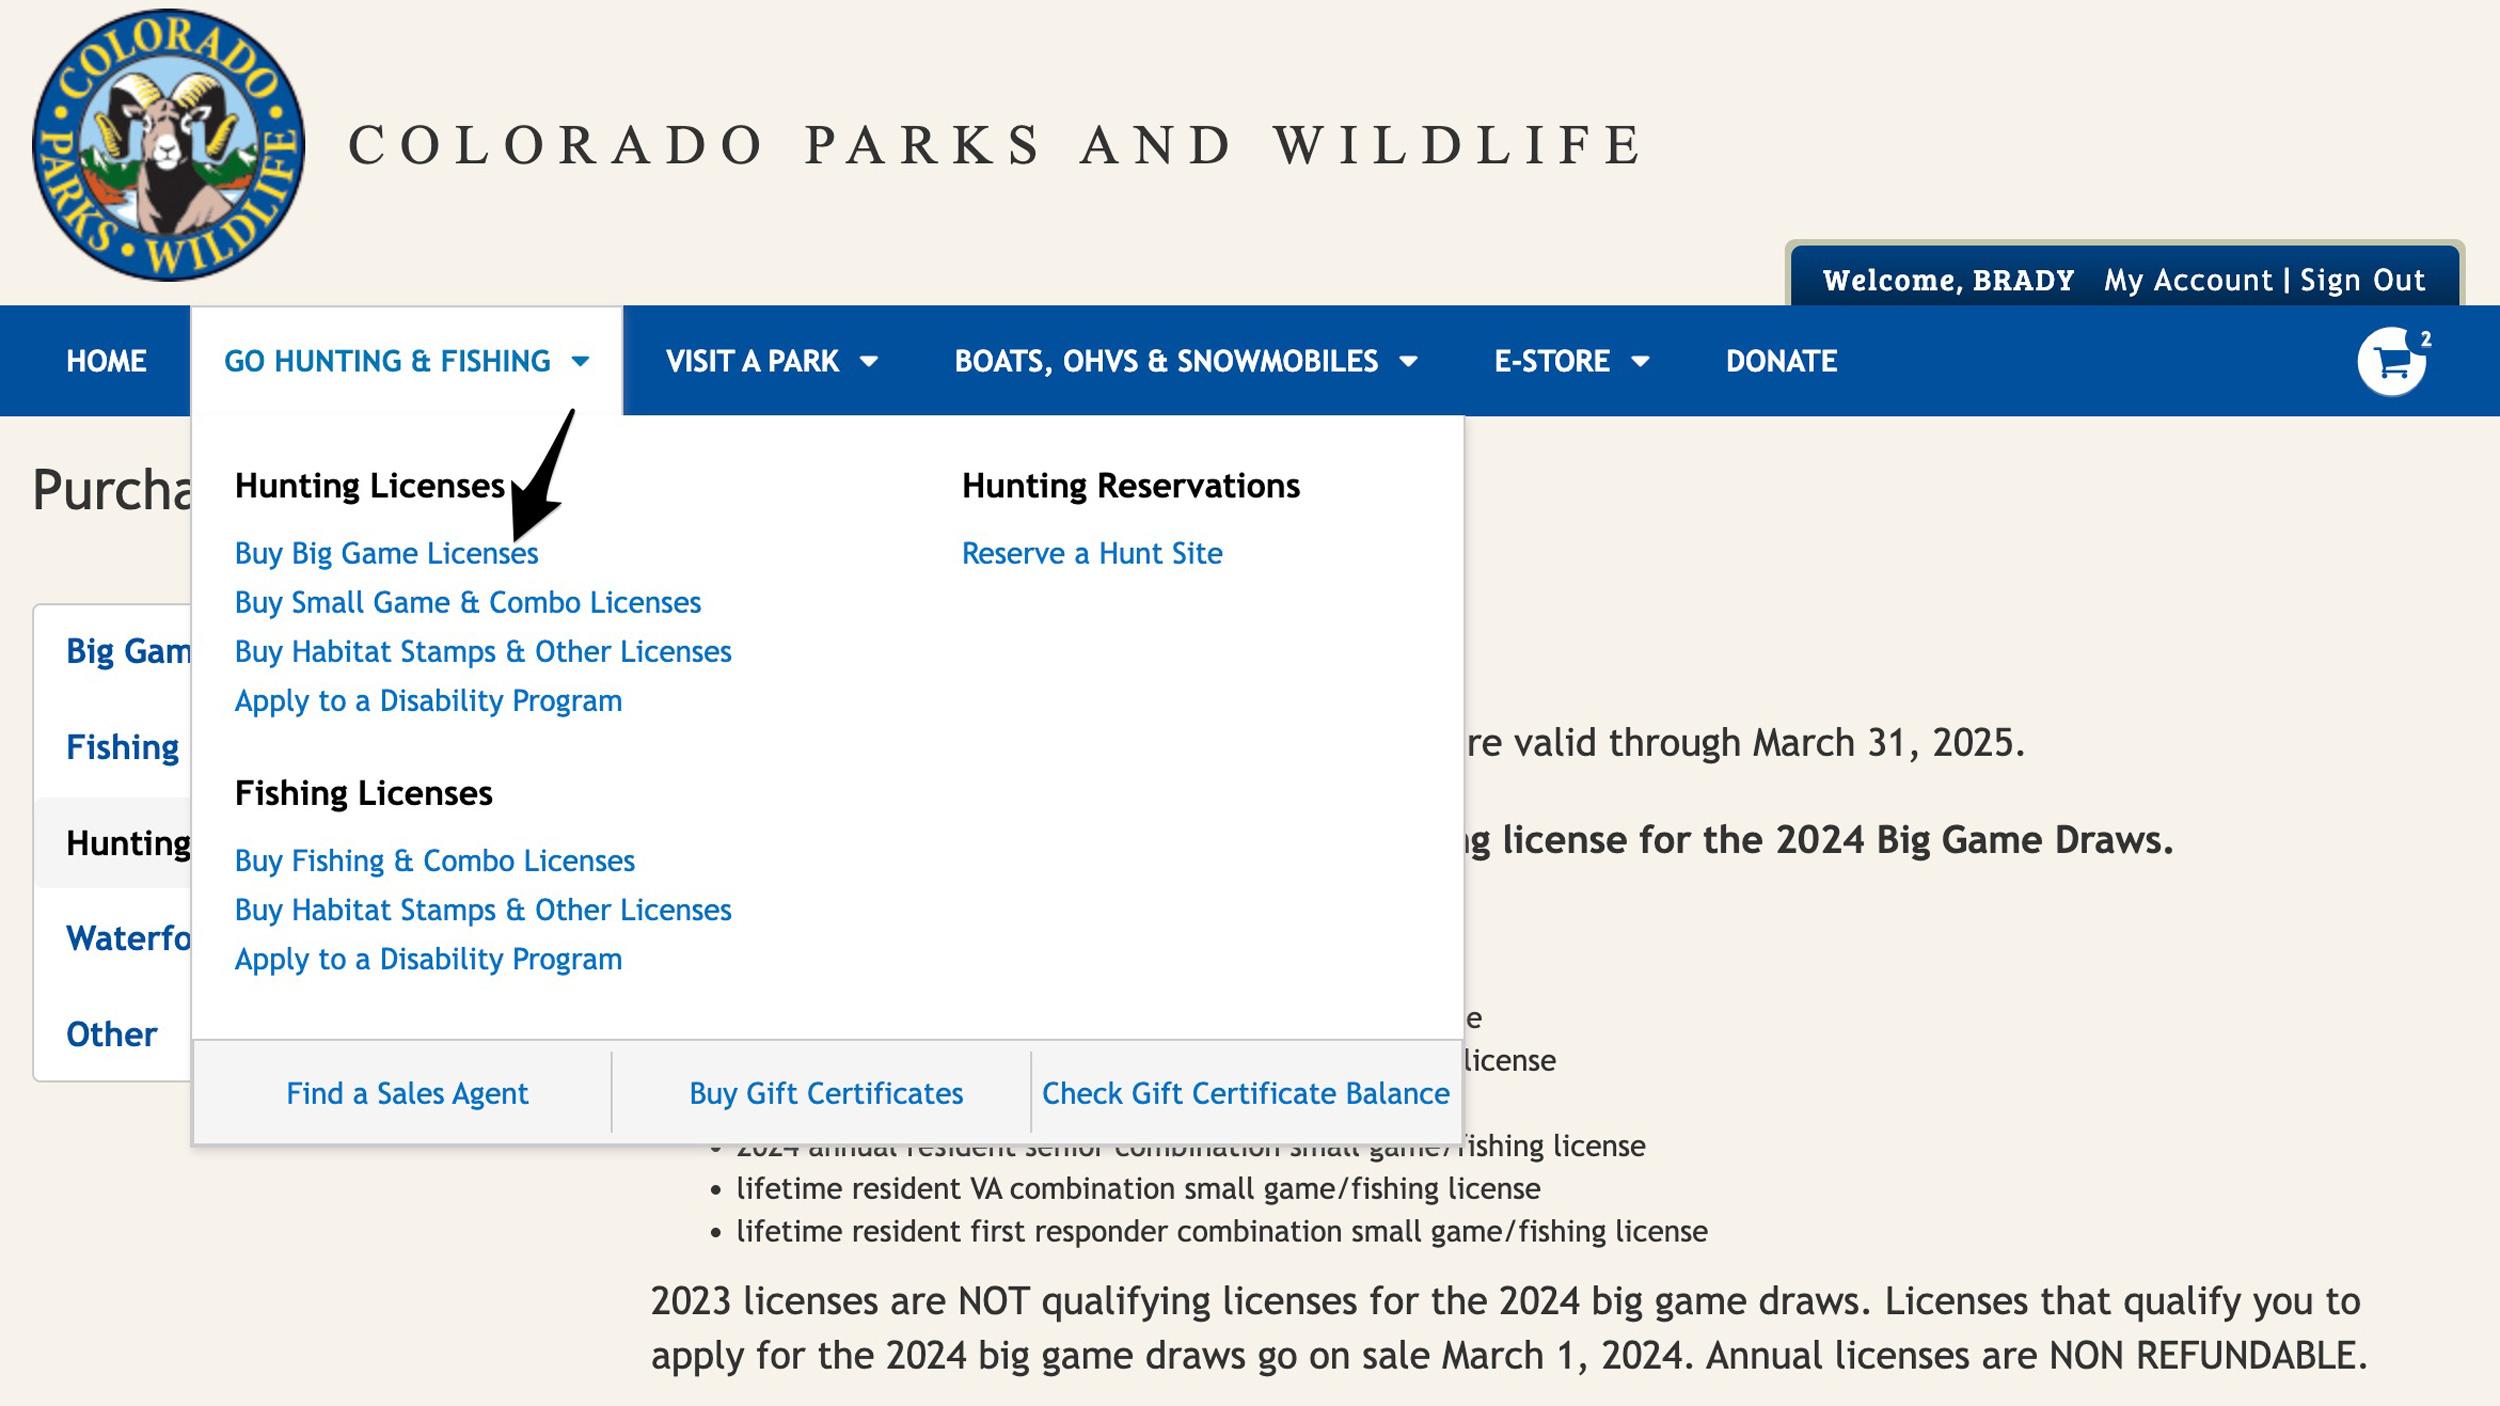Open the BOATS, OHVS & SNOWMOBILES dropdown
The image size is (2500, 1406).
pos(1165,360)
